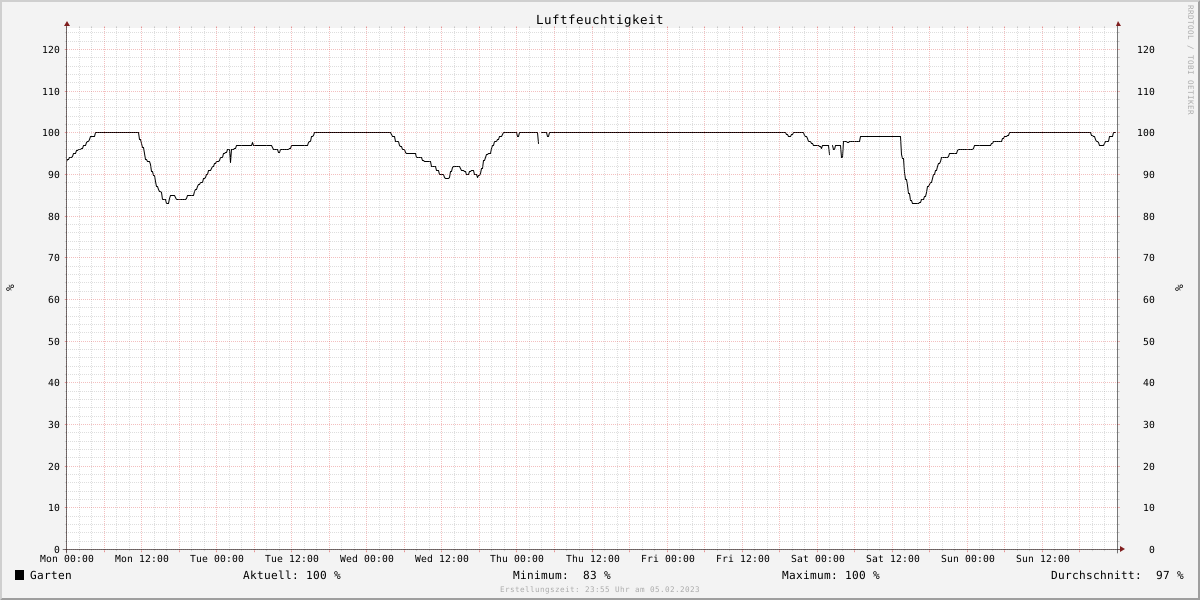
Task: Click the 120 label on the left axis
Action: click(x=50, y=50)
